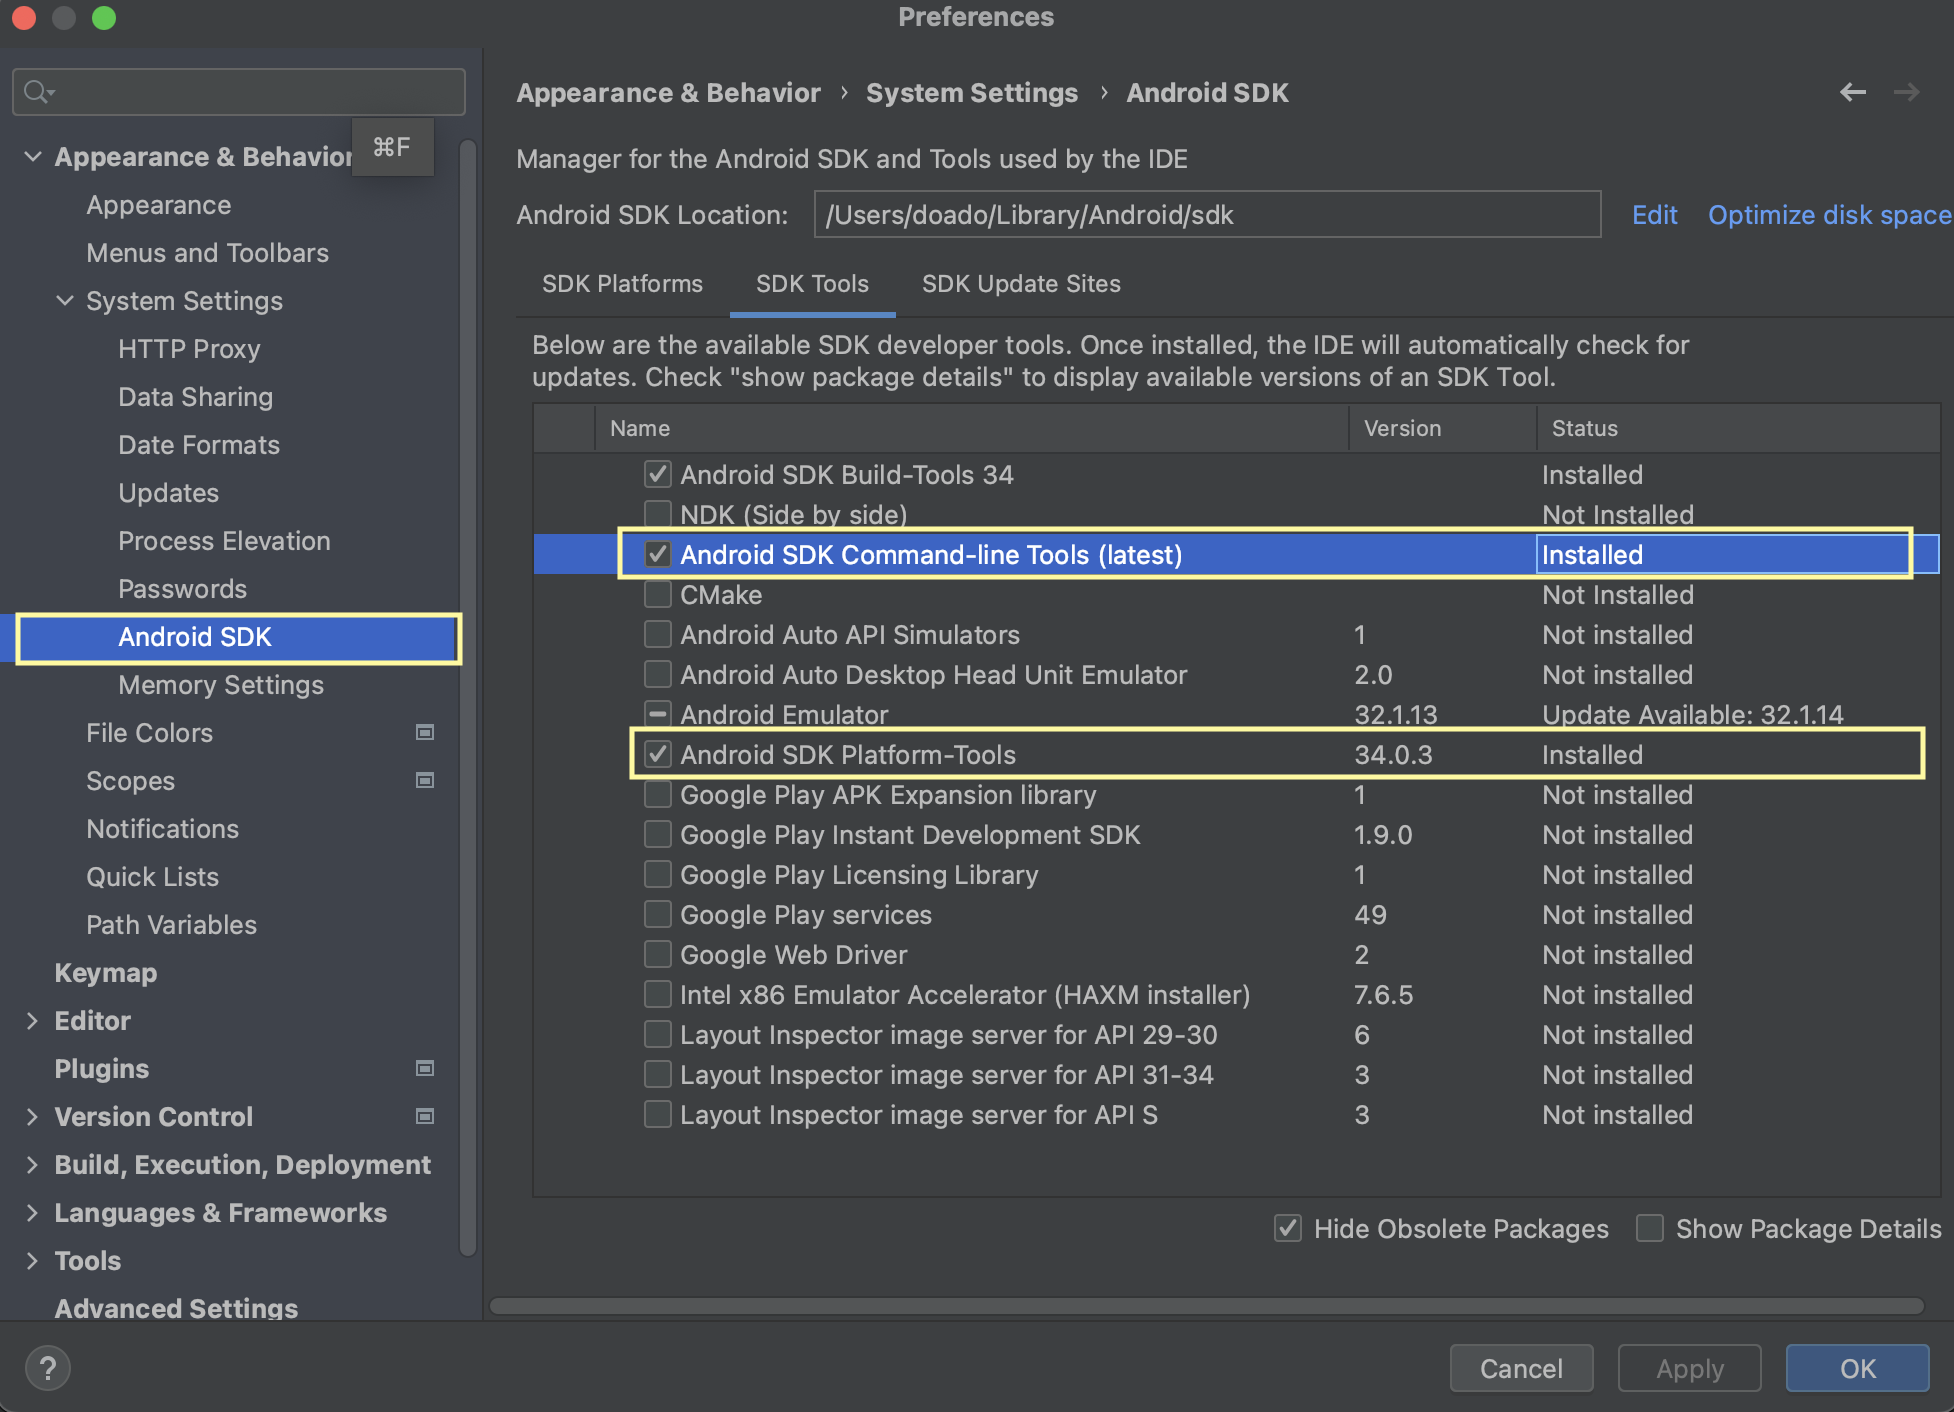
Task: Click the forward navigation arrow icon
Action: coord(1906,92)
